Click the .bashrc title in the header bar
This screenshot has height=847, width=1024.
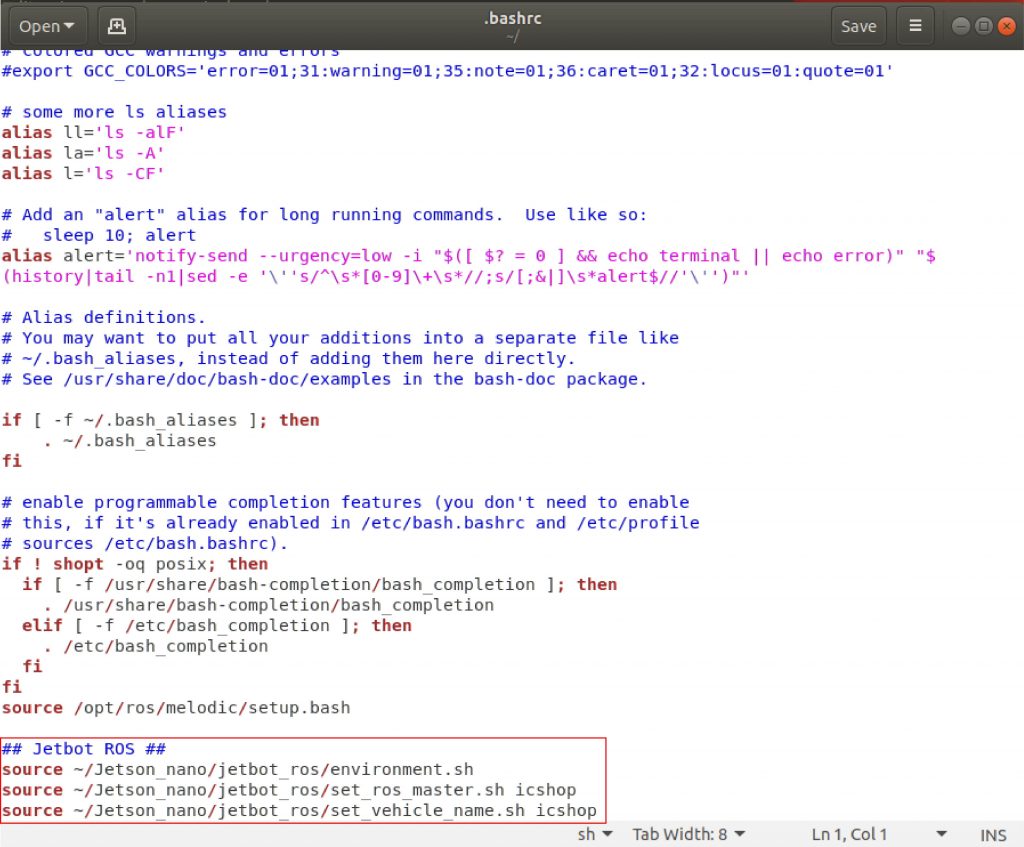513,18
